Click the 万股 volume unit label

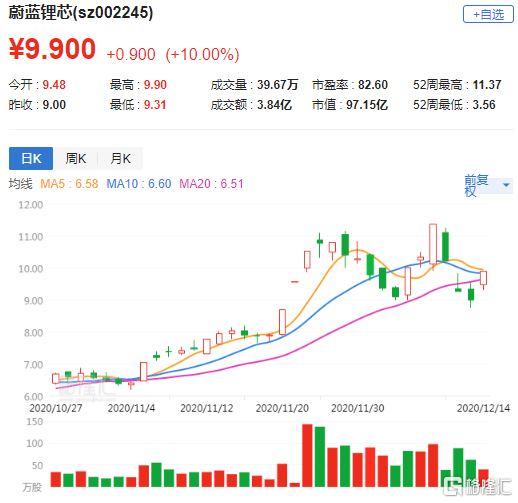32,487
